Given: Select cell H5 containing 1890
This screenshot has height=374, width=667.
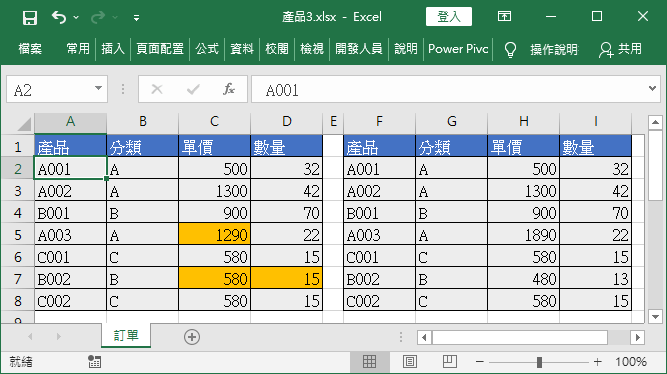Looking at the screenshot, I should 524,235.
